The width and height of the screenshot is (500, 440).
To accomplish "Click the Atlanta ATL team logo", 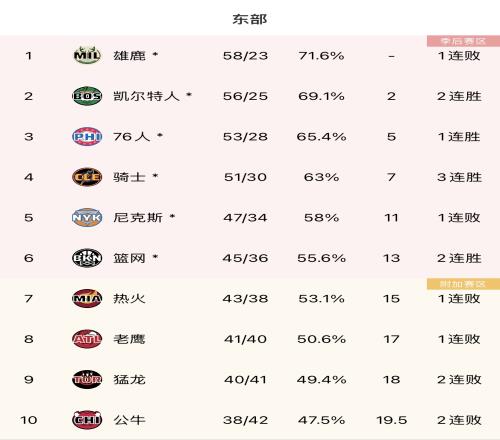I will point(87,339).
